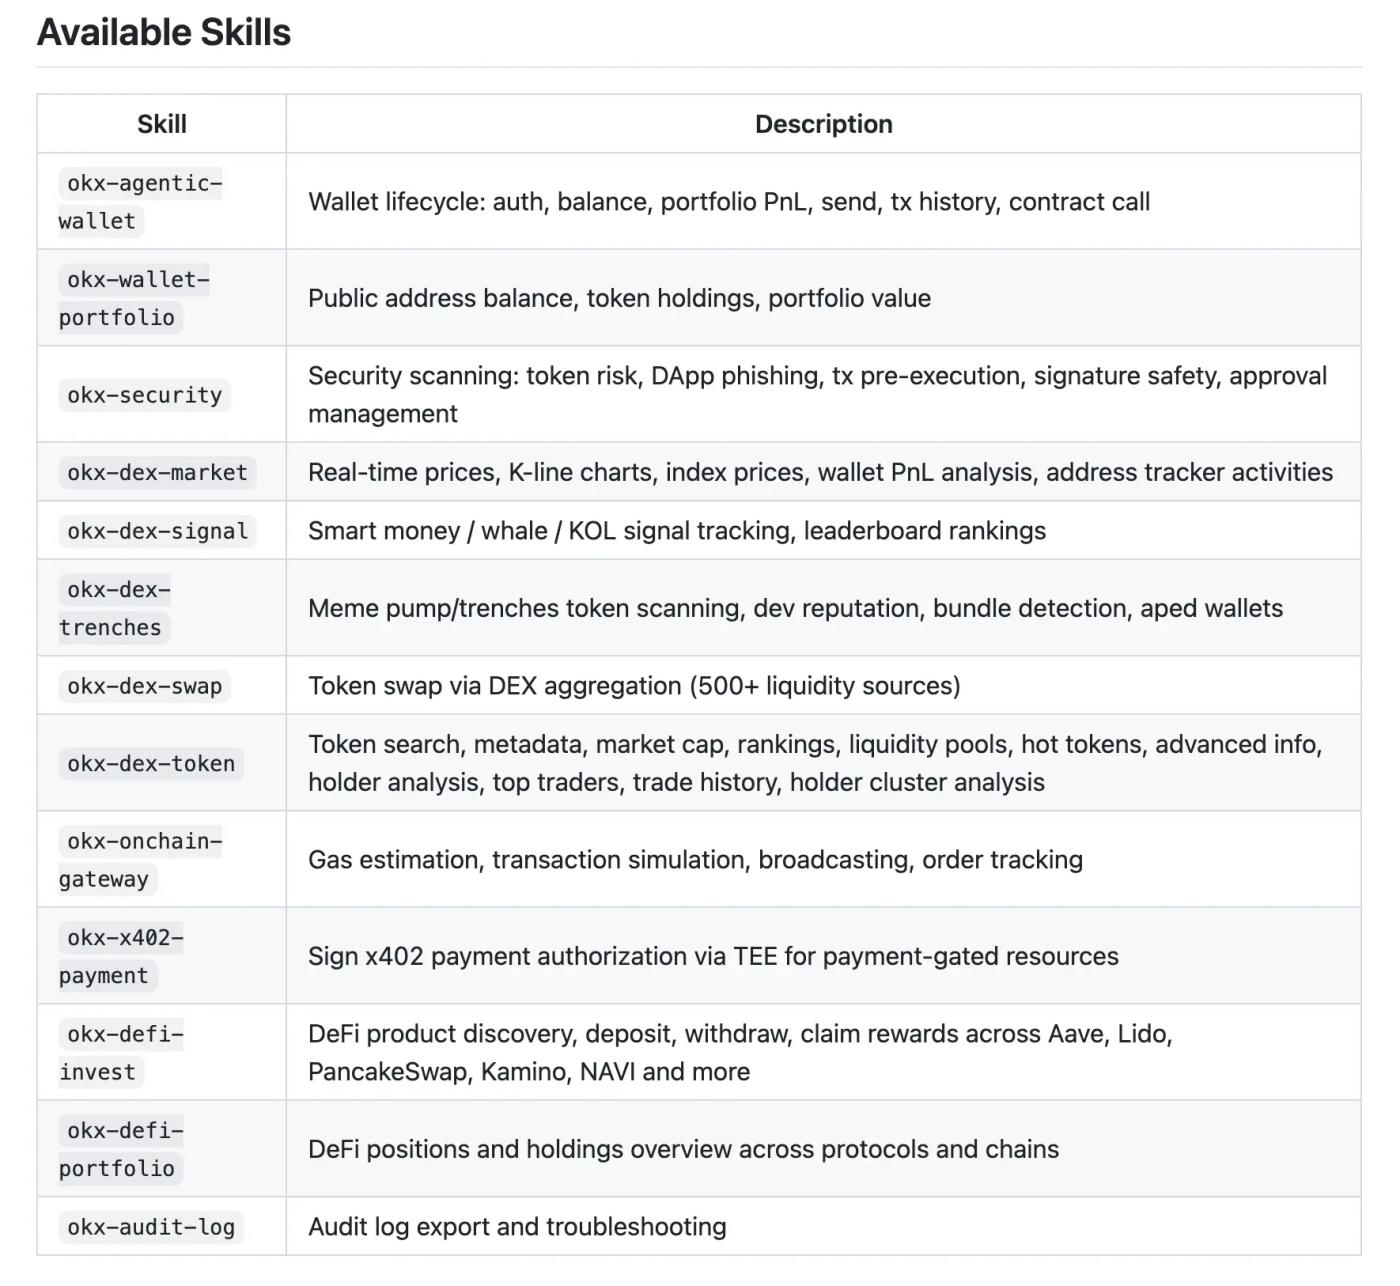
Task: Select the okx-security skill label
Action: [x=144, y=395]
